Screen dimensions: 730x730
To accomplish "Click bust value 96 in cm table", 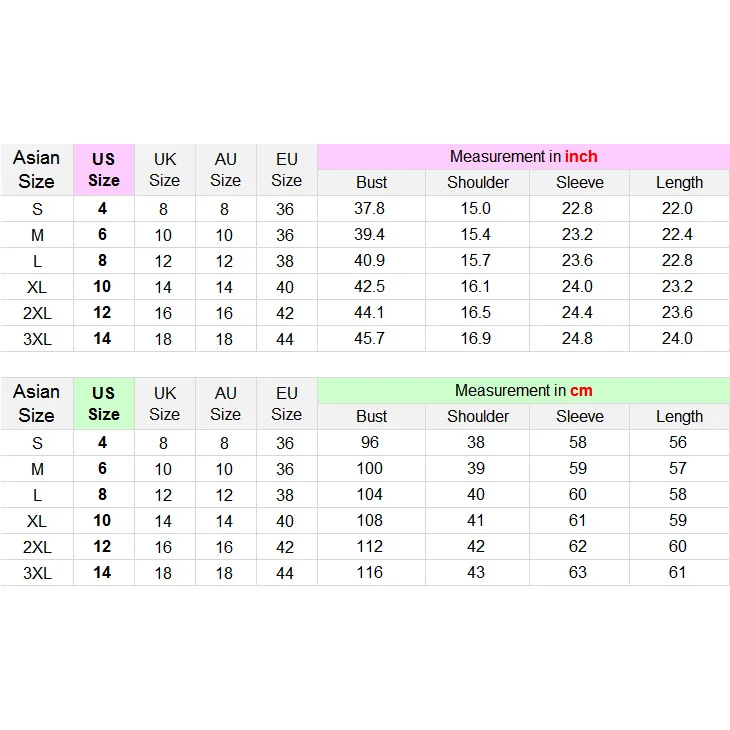I will coord(371,443).
